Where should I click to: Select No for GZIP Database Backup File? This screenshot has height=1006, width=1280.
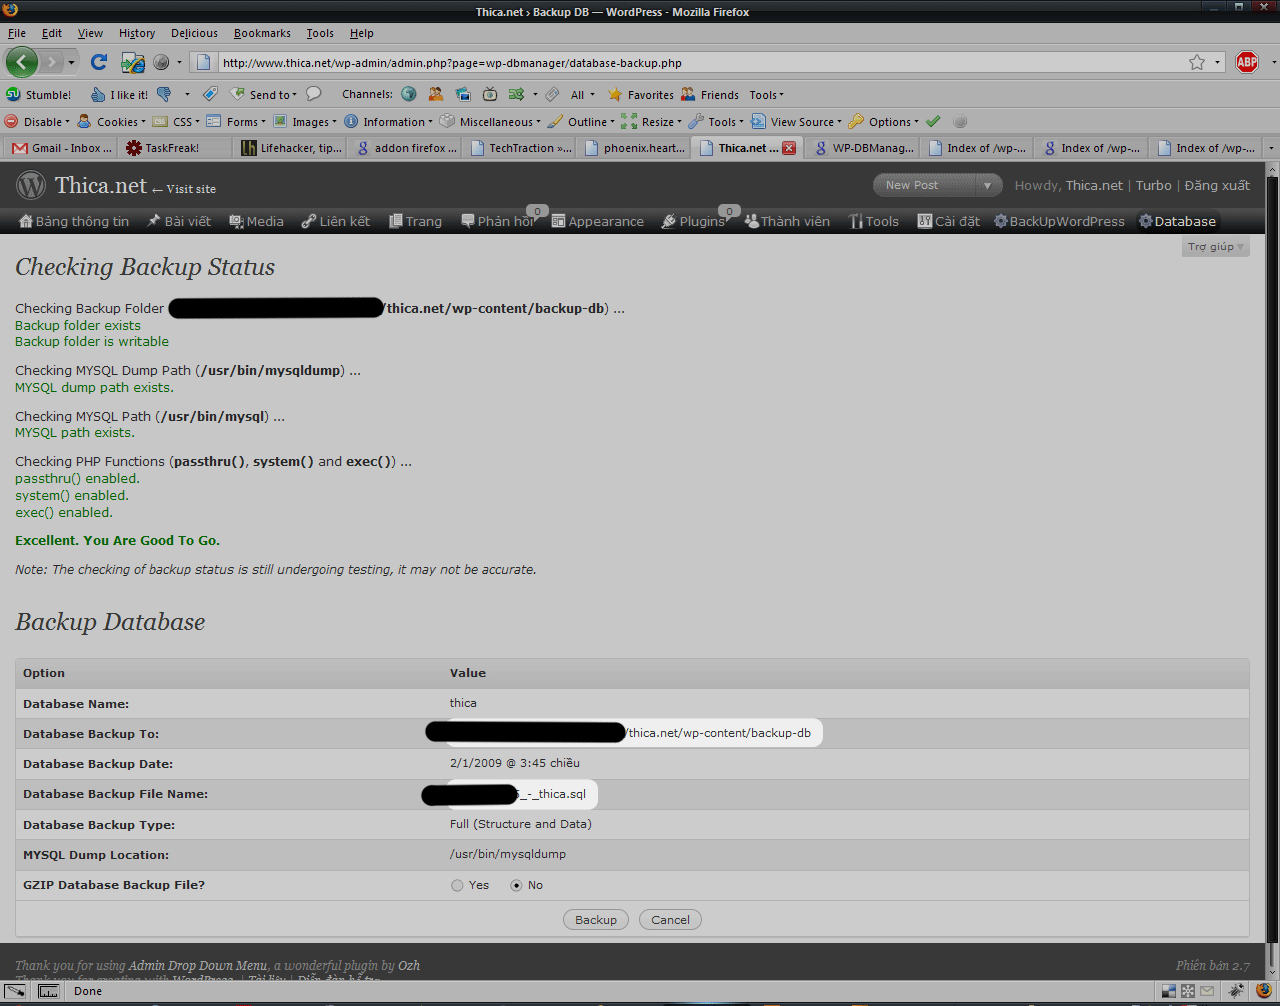516,885
